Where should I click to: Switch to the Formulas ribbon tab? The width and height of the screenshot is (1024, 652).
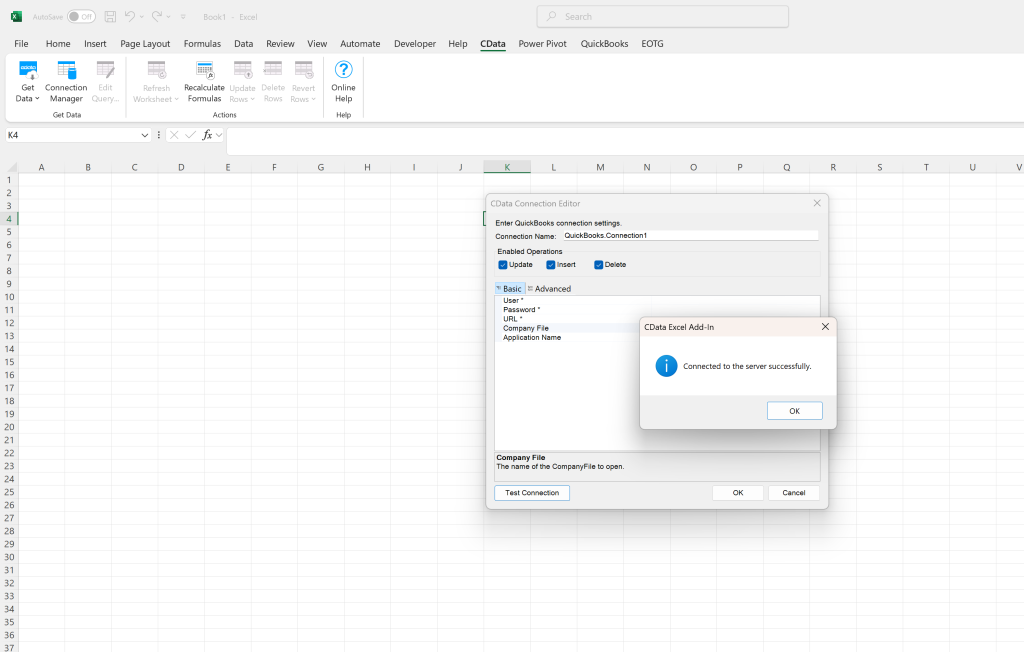[x=202, y=44]
